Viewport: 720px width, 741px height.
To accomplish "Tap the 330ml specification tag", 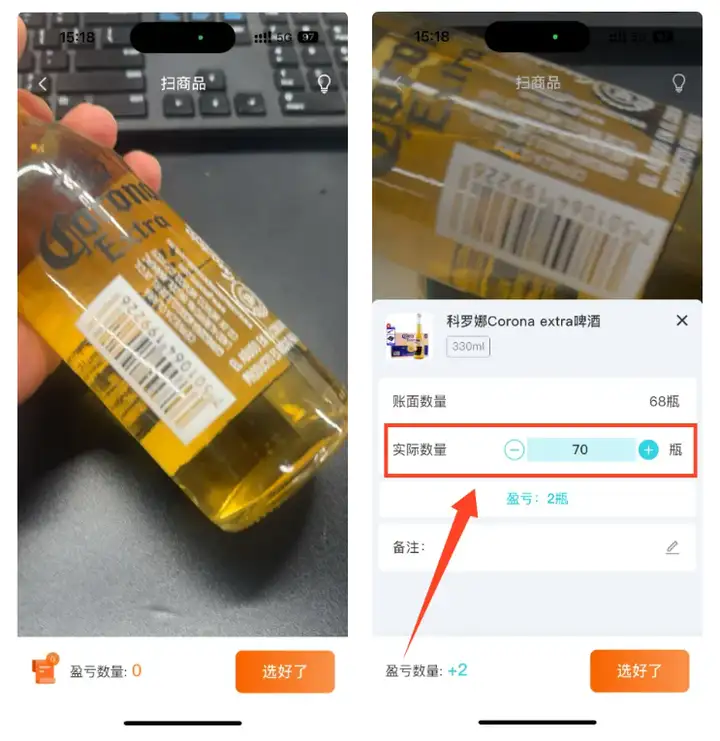I will (468, 346).
